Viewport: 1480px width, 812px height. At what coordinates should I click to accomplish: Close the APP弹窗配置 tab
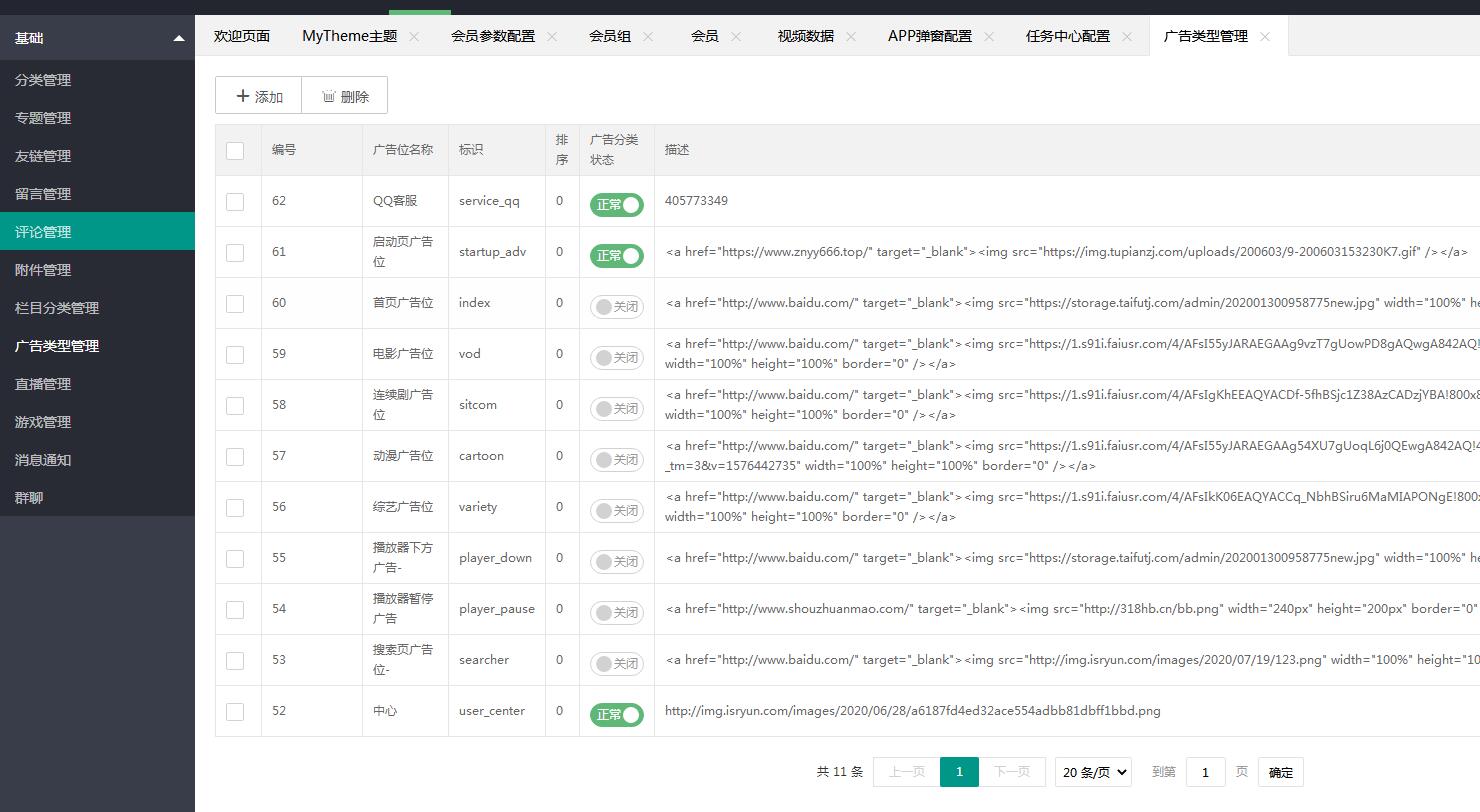coord(989,36)
